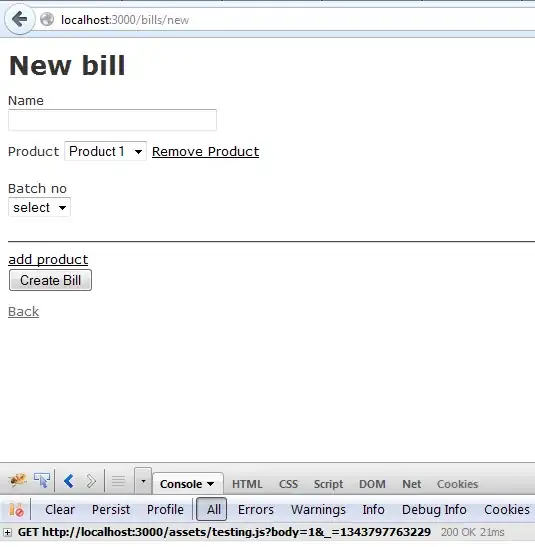
Task: Click the 200 OK 21ms status text
Action: 472,532
